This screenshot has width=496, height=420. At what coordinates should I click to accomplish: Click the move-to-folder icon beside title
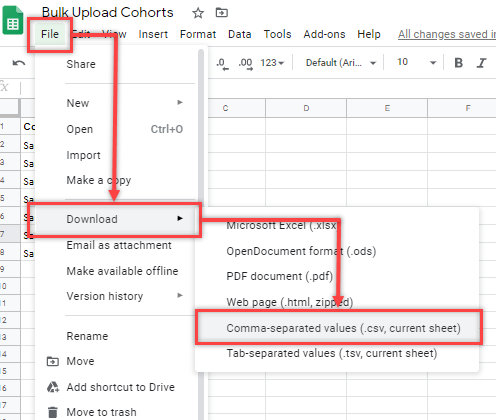pyautogui.click(x=221, y=13)
